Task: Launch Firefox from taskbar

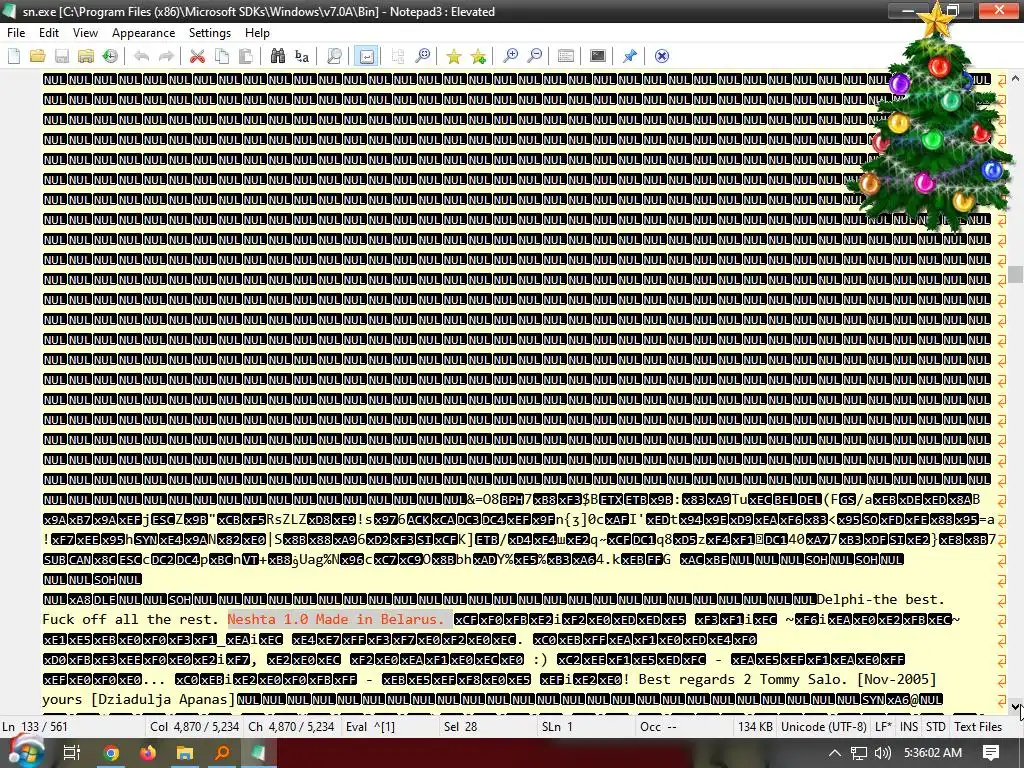Action: click(148, 753)
